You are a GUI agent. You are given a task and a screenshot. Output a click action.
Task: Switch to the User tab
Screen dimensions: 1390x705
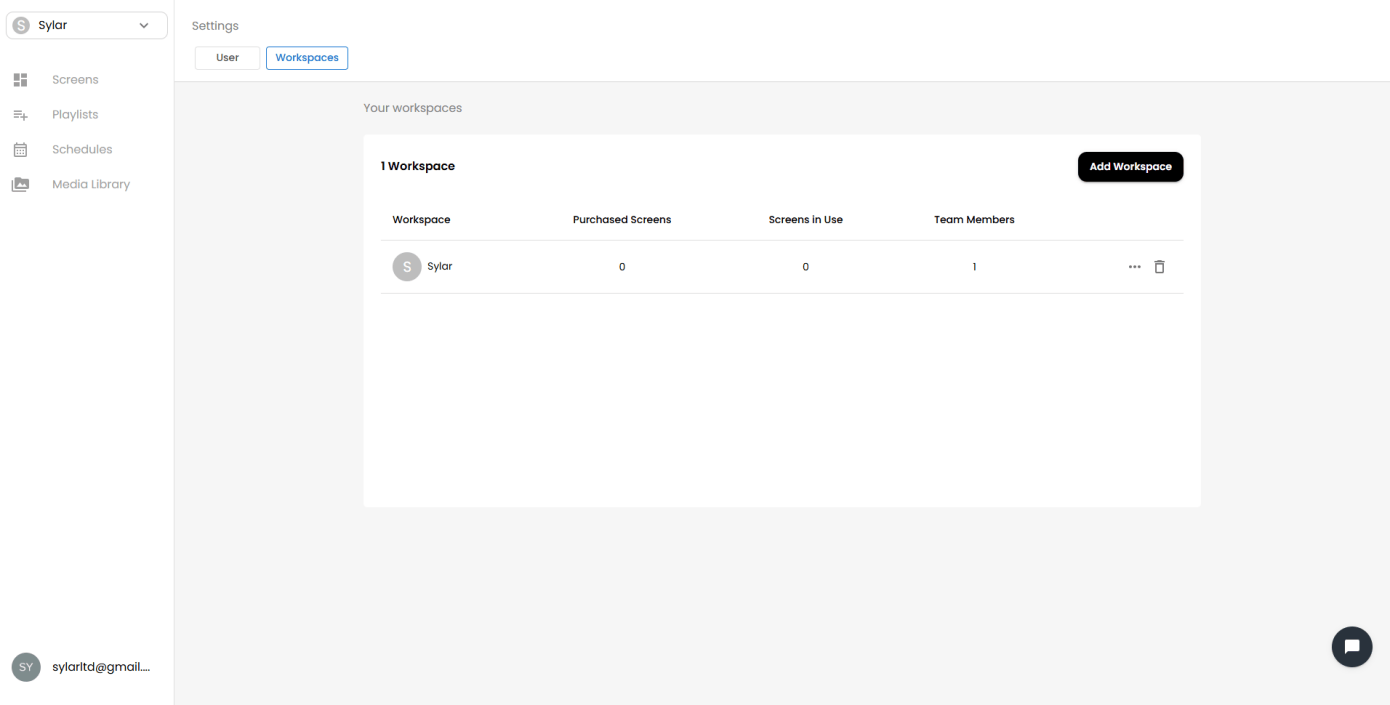click(227, 58)
